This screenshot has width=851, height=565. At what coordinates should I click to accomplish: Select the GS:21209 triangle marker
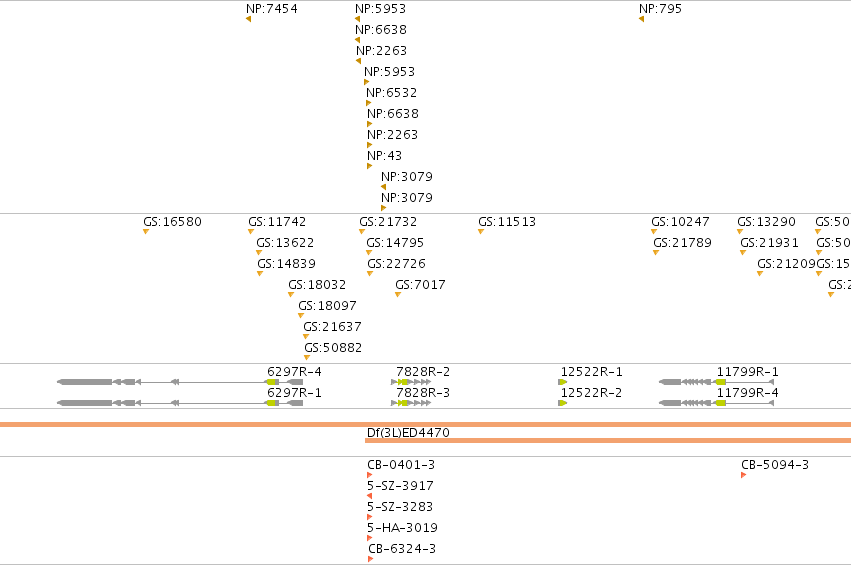pyautogui.click(x=760, y=274)
